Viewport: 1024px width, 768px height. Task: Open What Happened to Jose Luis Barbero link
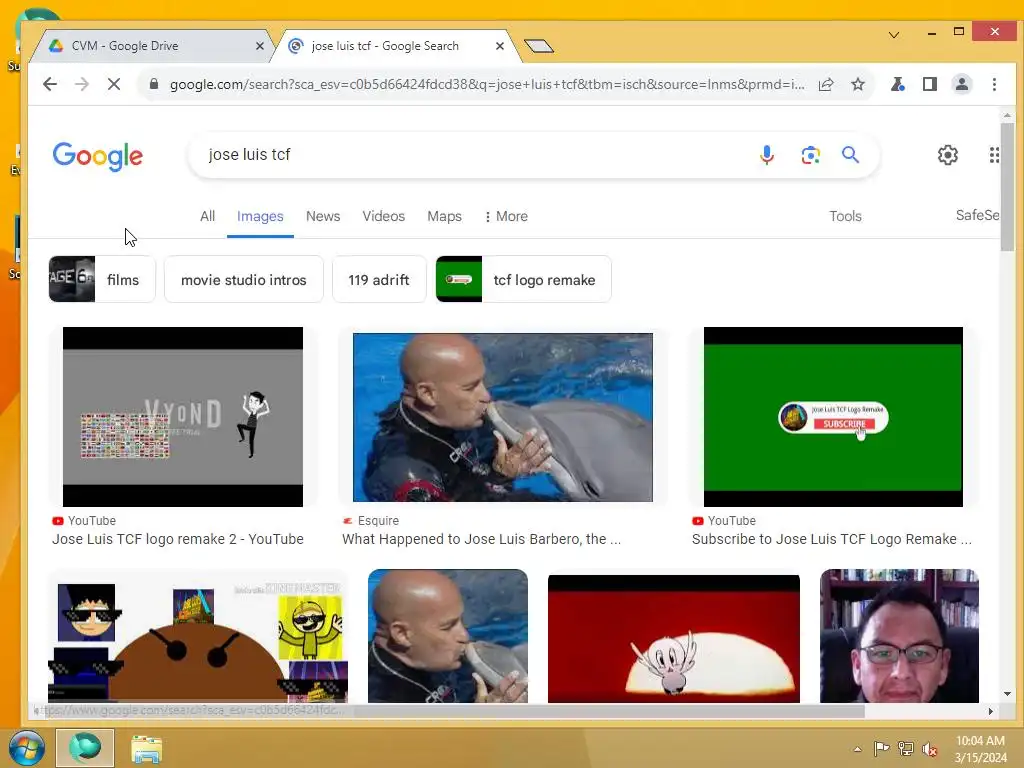tap(481, 539)
